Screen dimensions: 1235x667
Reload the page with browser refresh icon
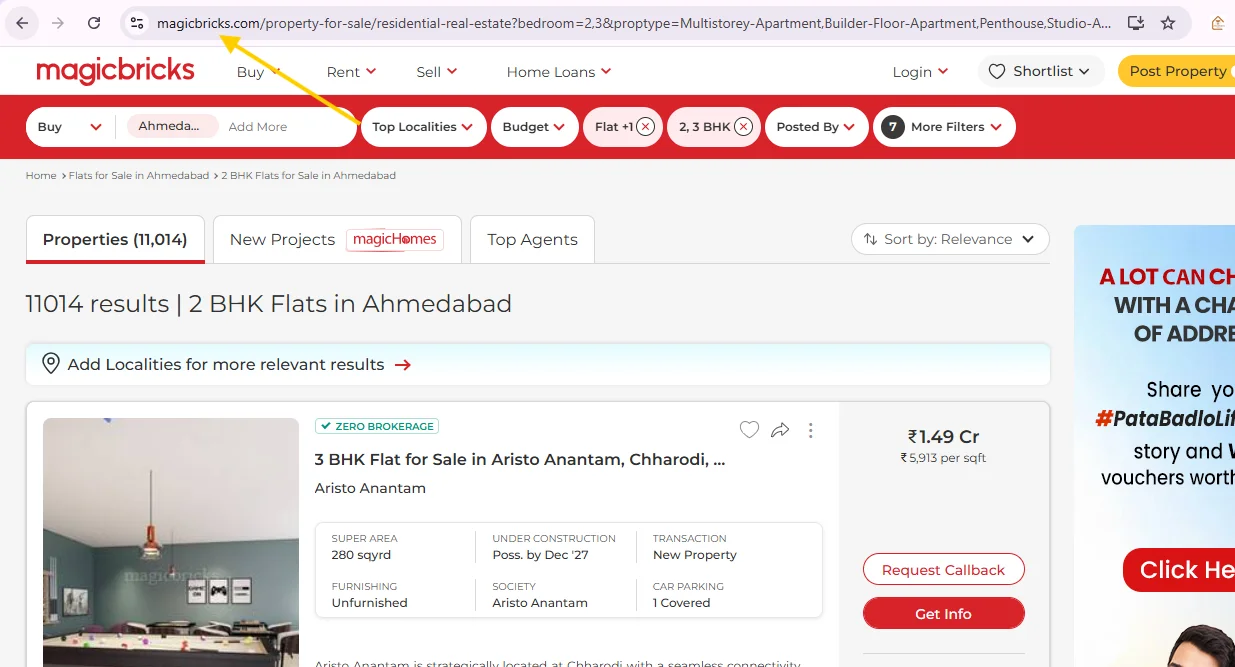(94, 23)
